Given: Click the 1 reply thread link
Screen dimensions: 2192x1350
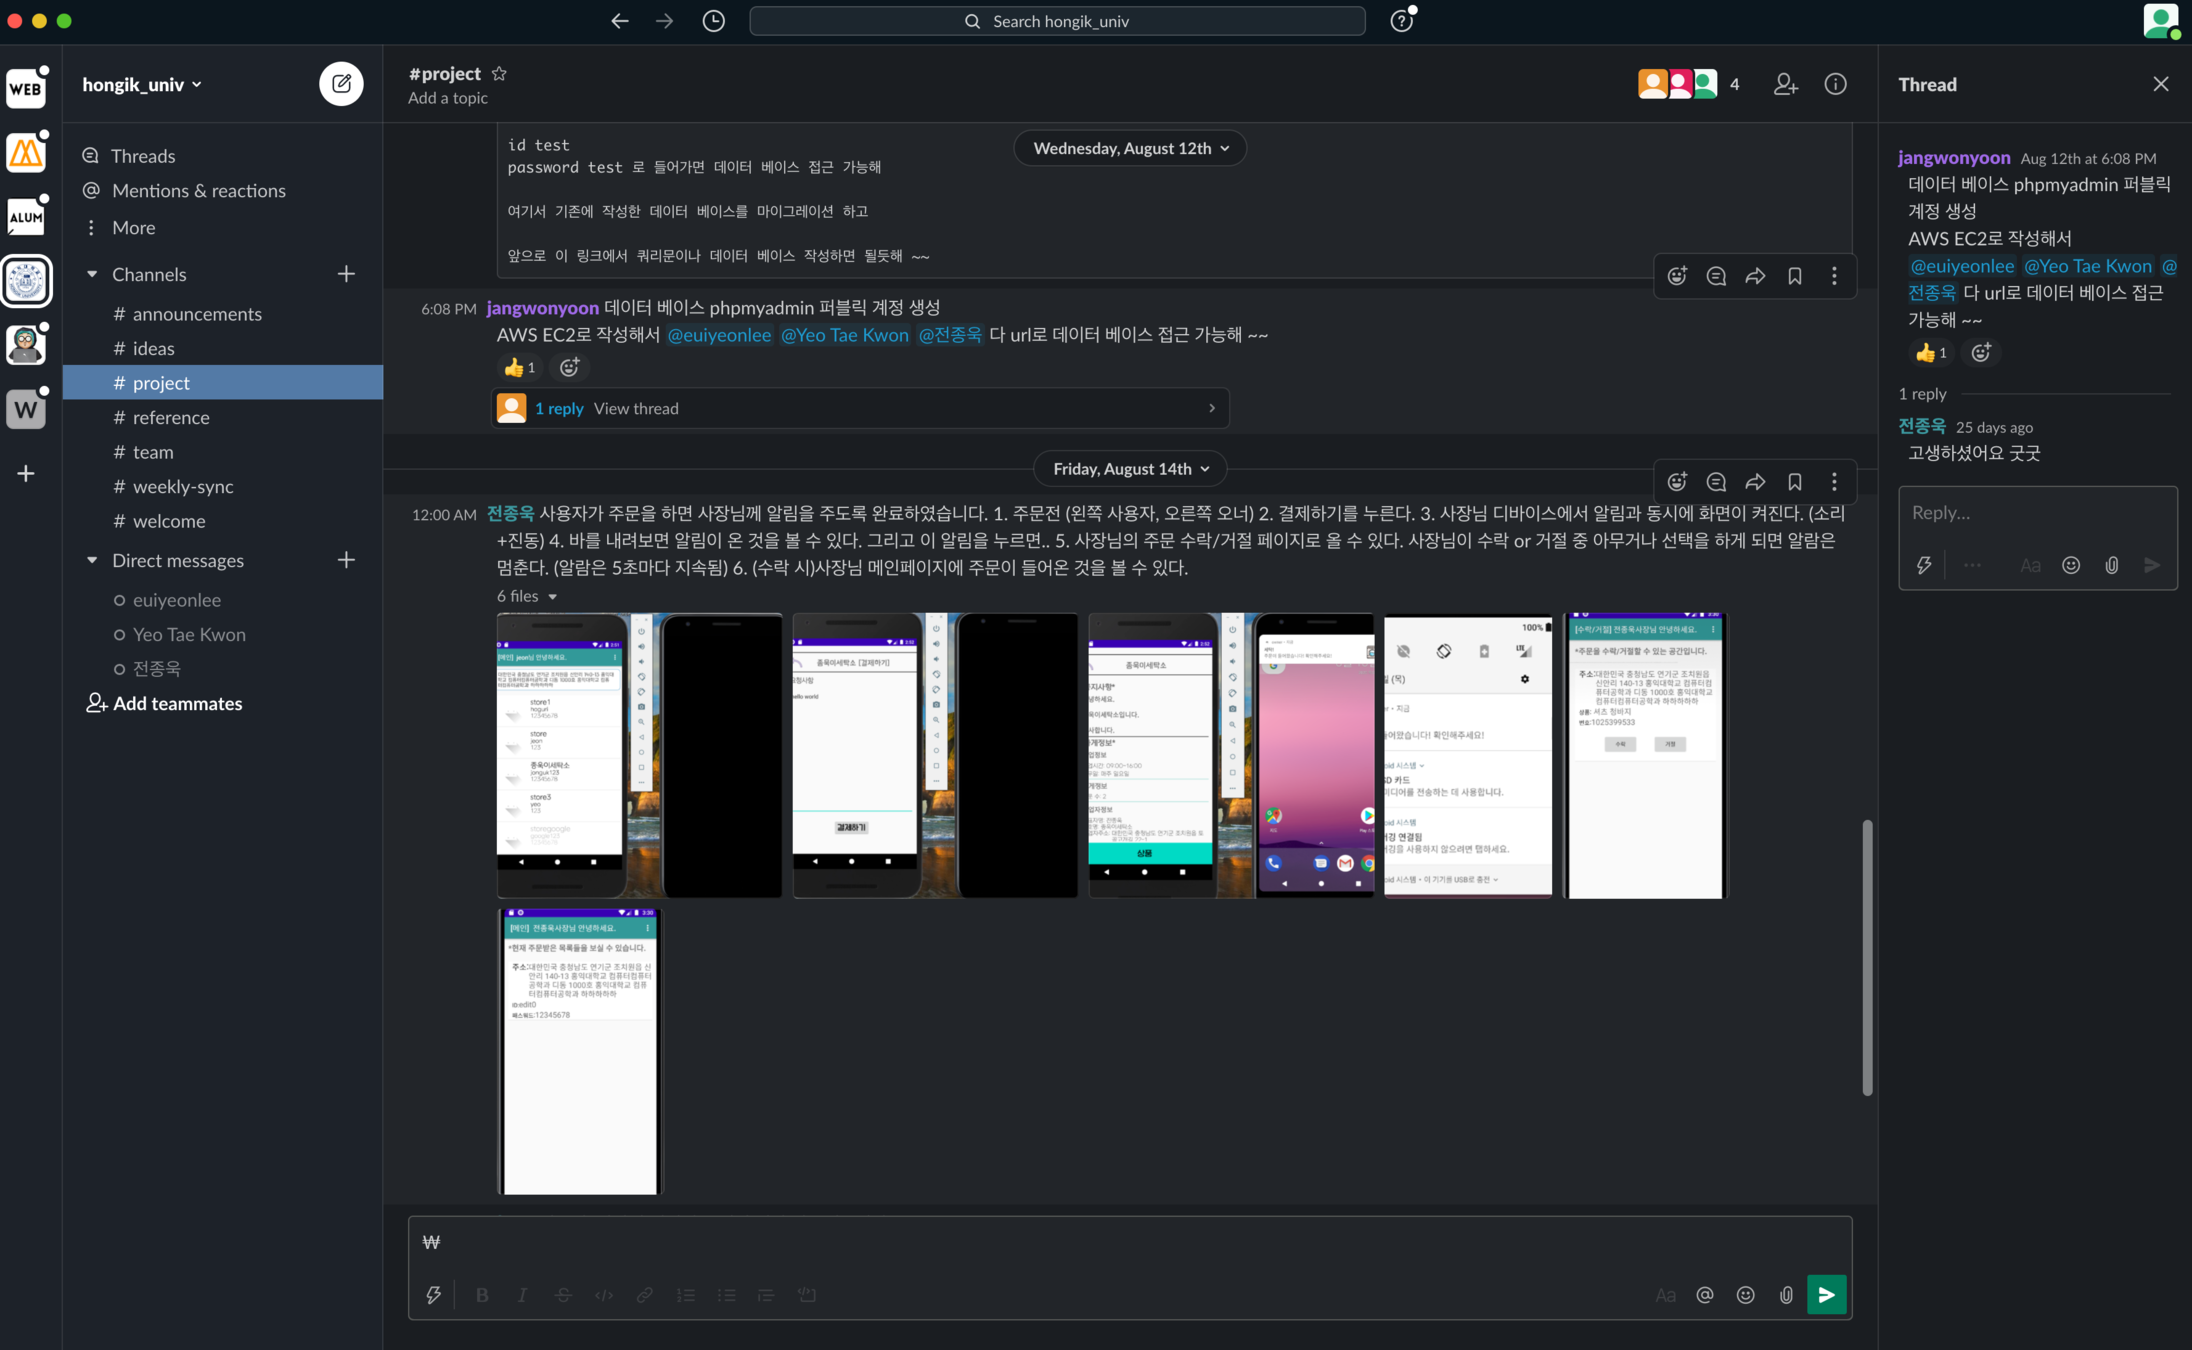Looking at the screenshot, I should pyautogui.click(x=559, y=409).
